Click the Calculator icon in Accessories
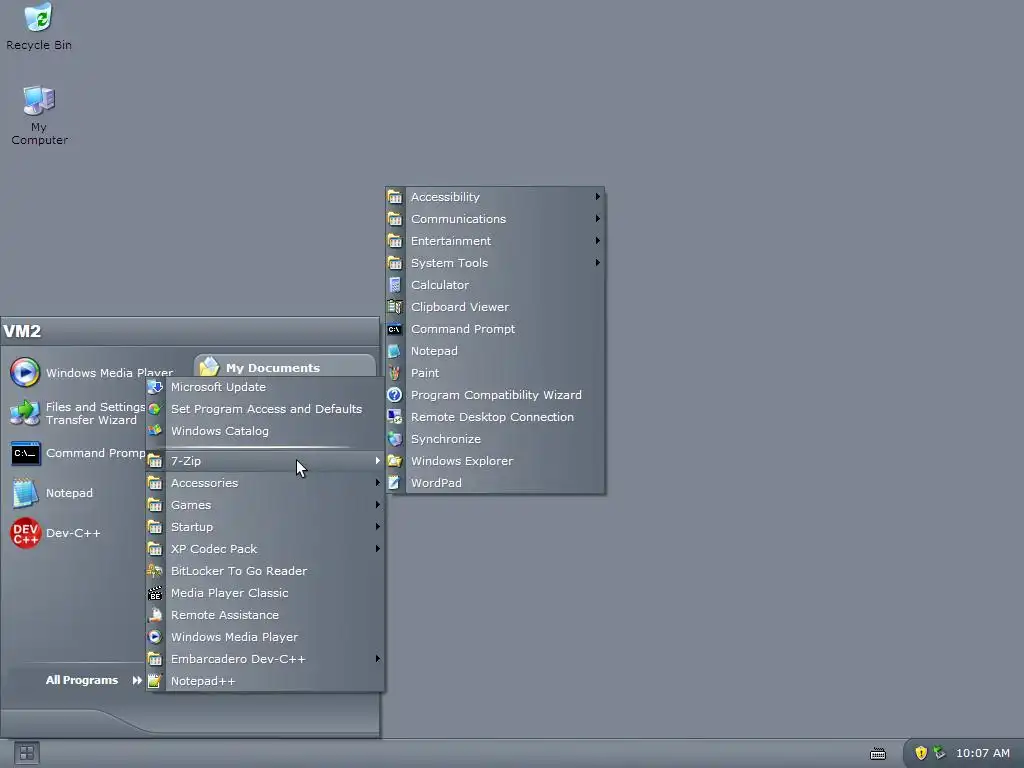Viewport: 1024px width, 768px height. tap(394, 285)
